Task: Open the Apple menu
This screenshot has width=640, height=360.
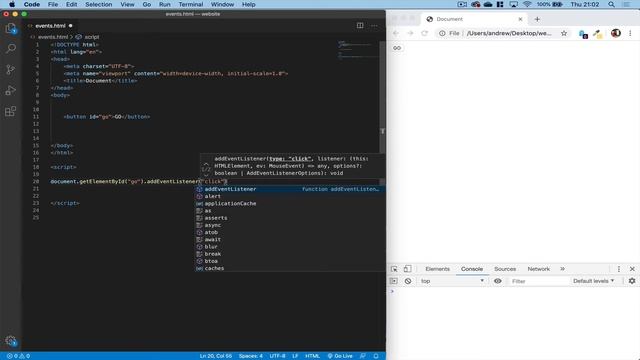Action: (12, 4)
